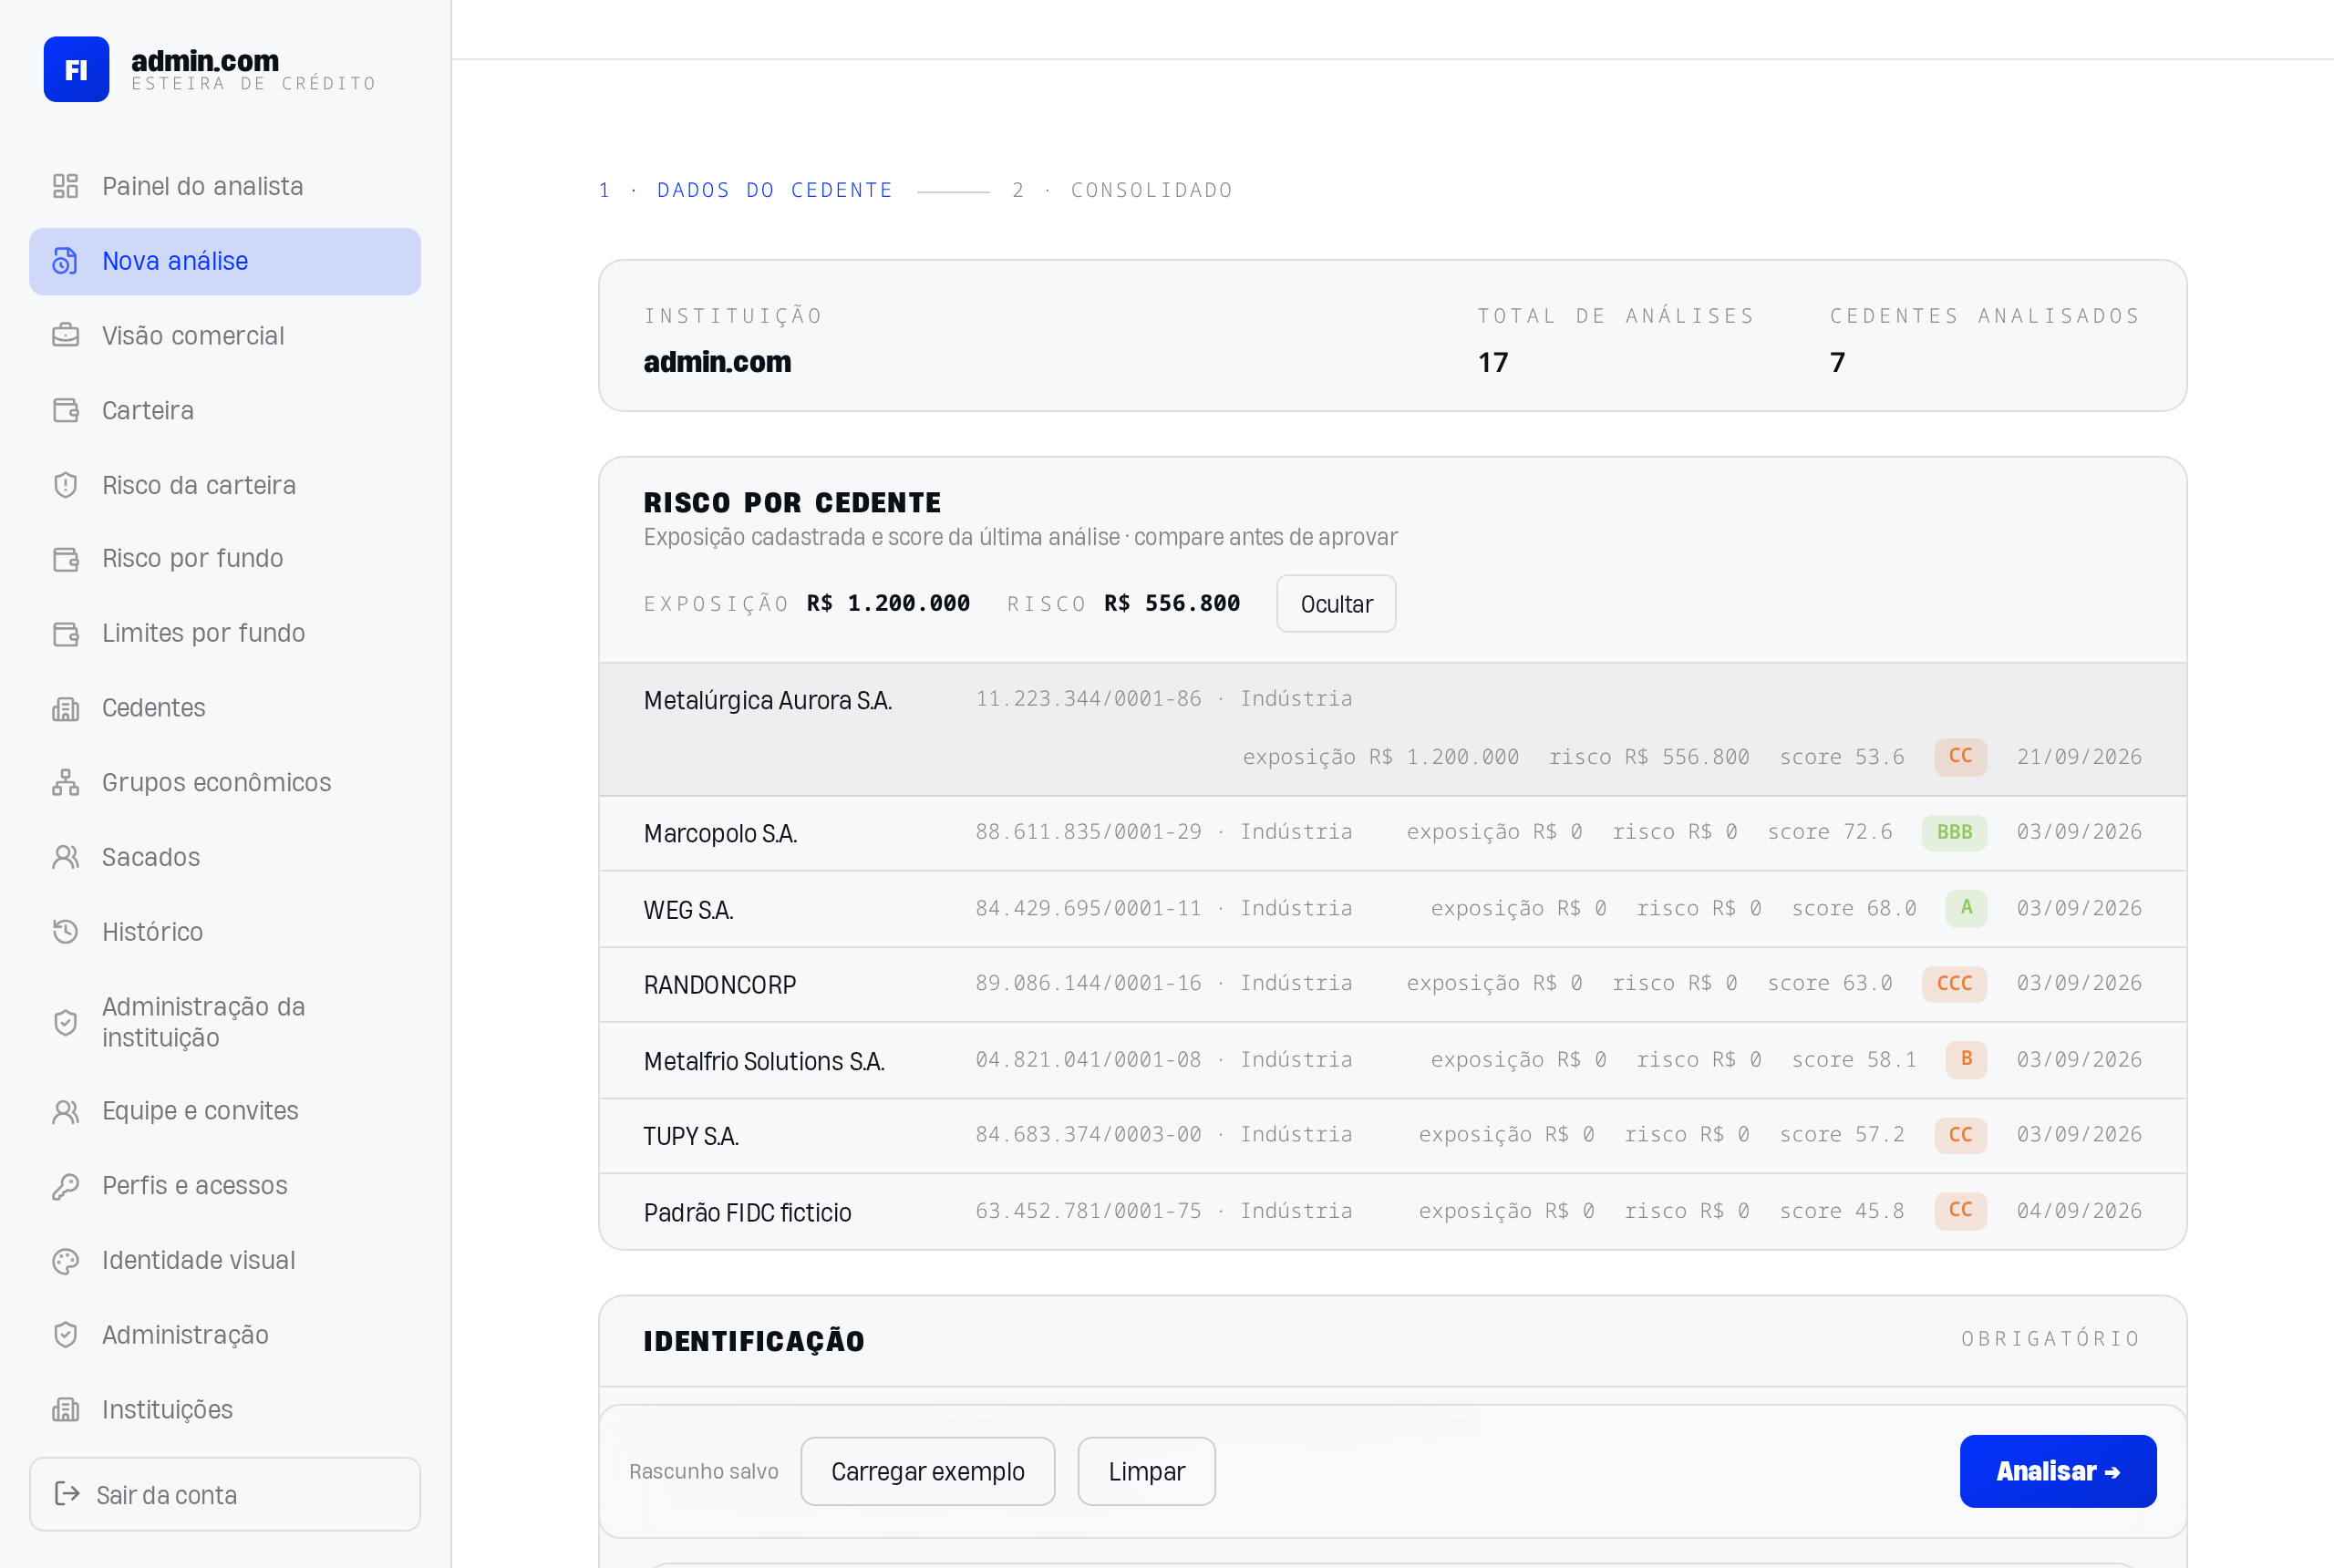
Task: Go to step 1 Dados do cedente
Action: [x=745, y=190]
